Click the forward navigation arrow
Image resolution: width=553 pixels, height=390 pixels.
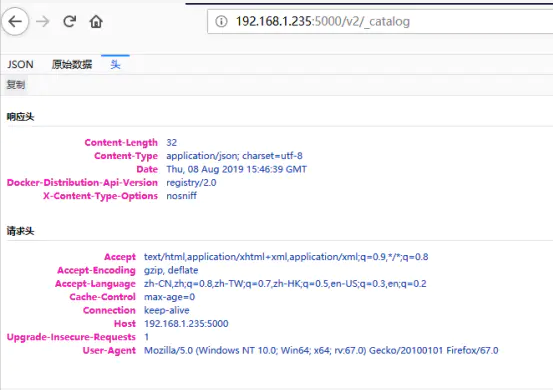pyautogui.click(x=43, y=22)
